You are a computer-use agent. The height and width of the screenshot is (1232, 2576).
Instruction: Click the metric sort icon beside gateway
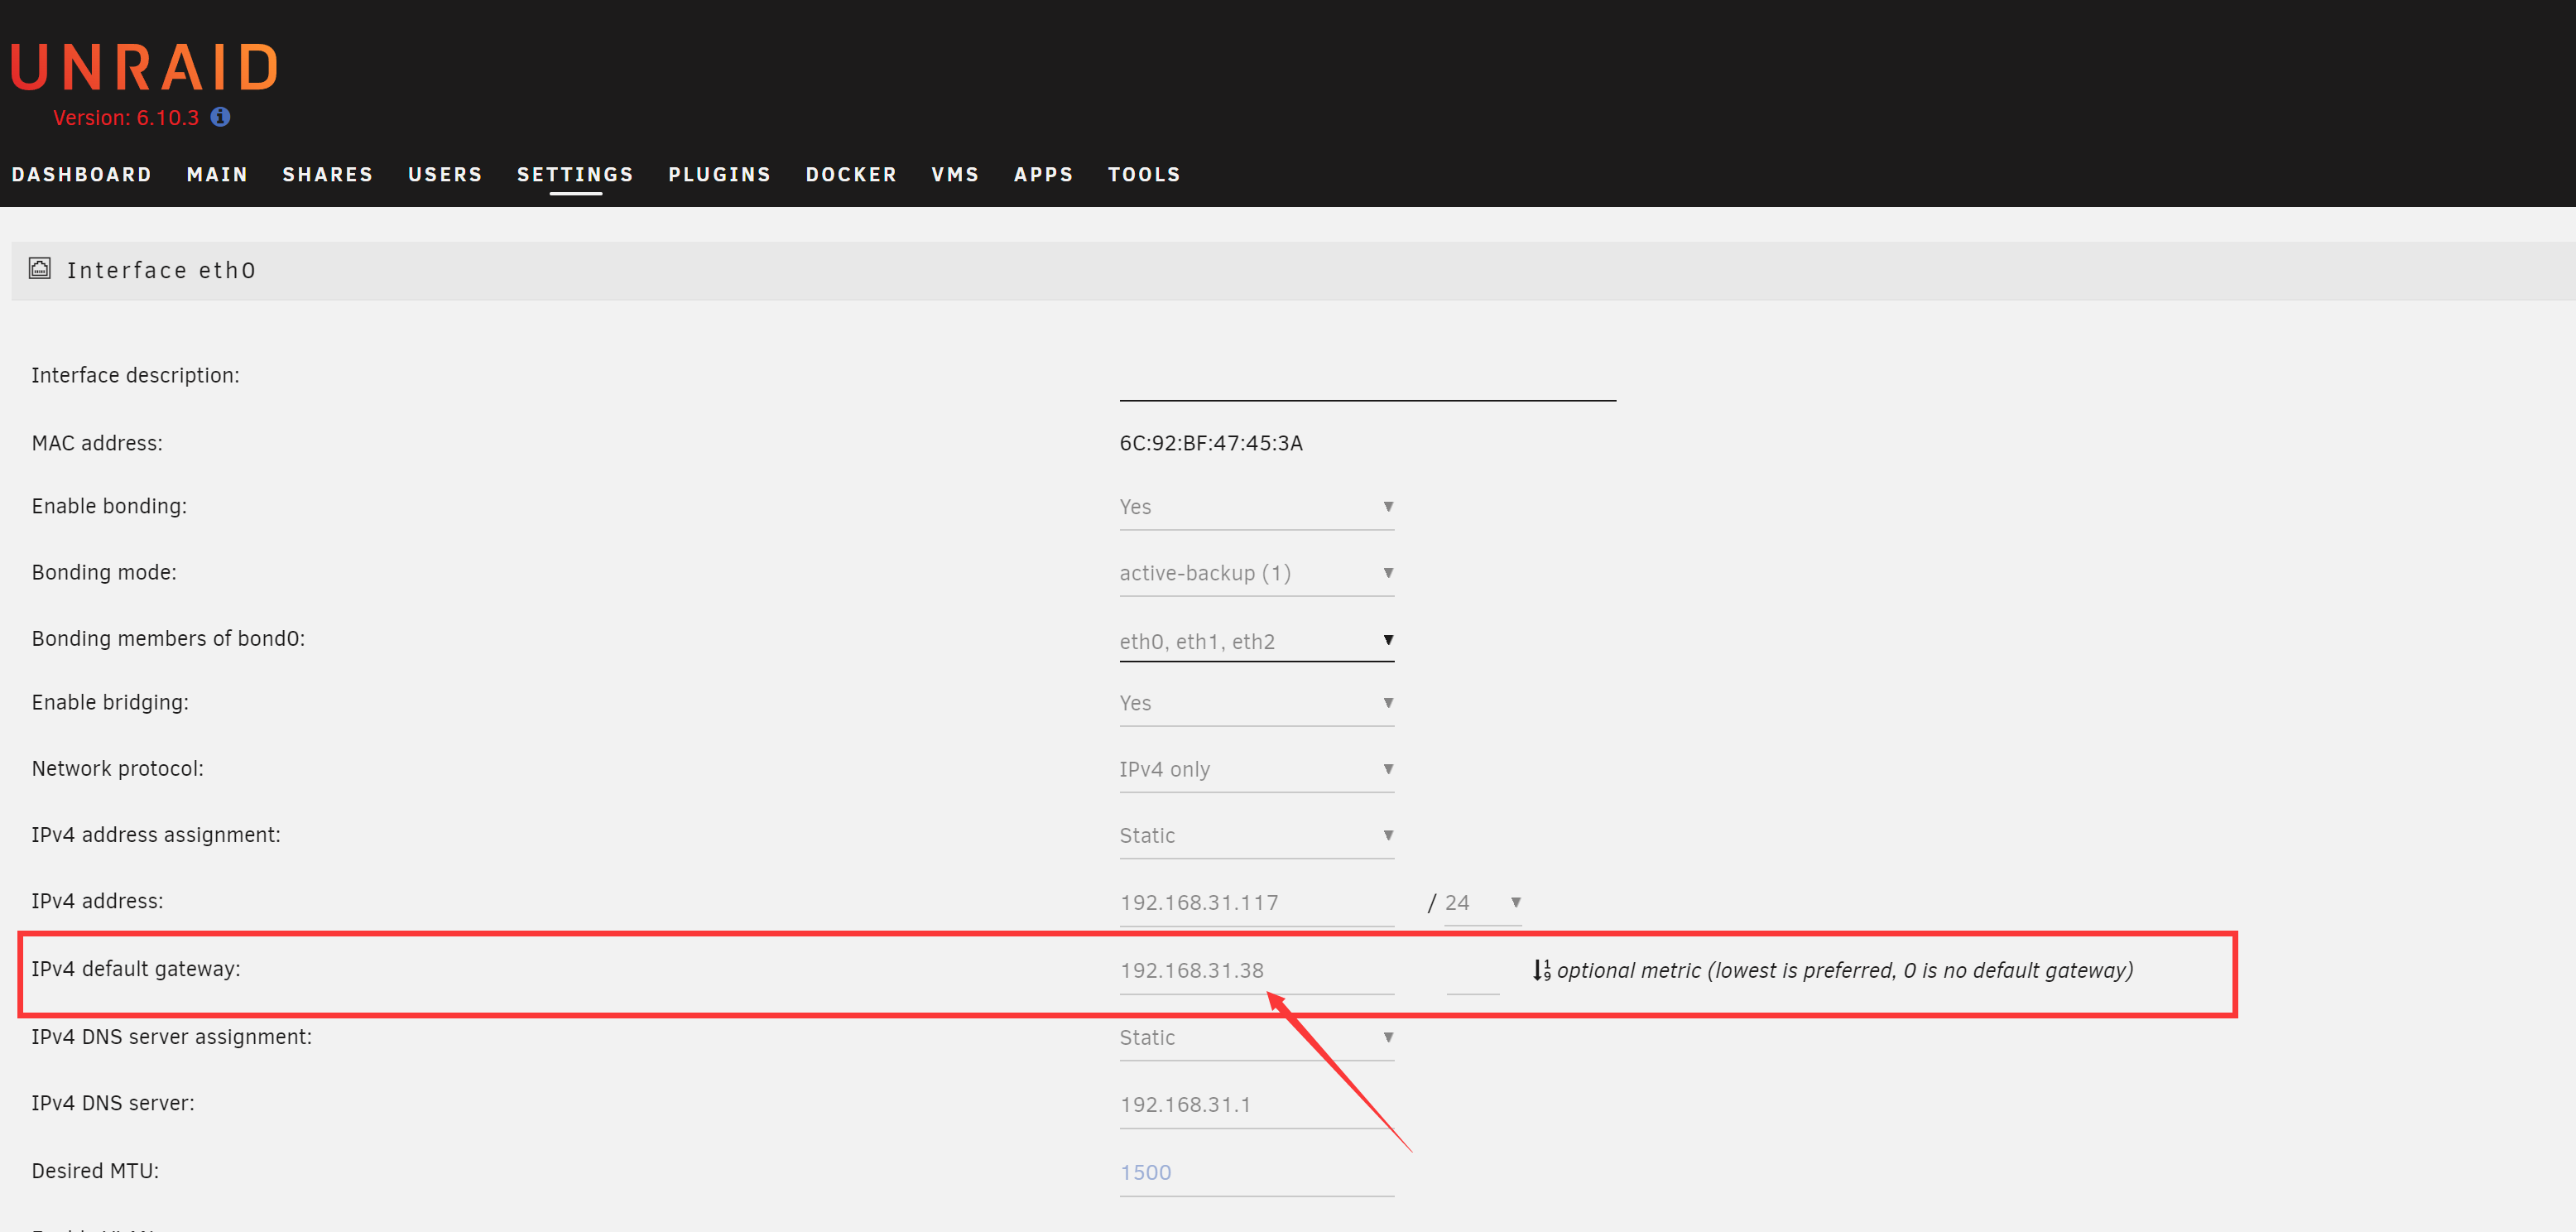tap(1541, 970)
